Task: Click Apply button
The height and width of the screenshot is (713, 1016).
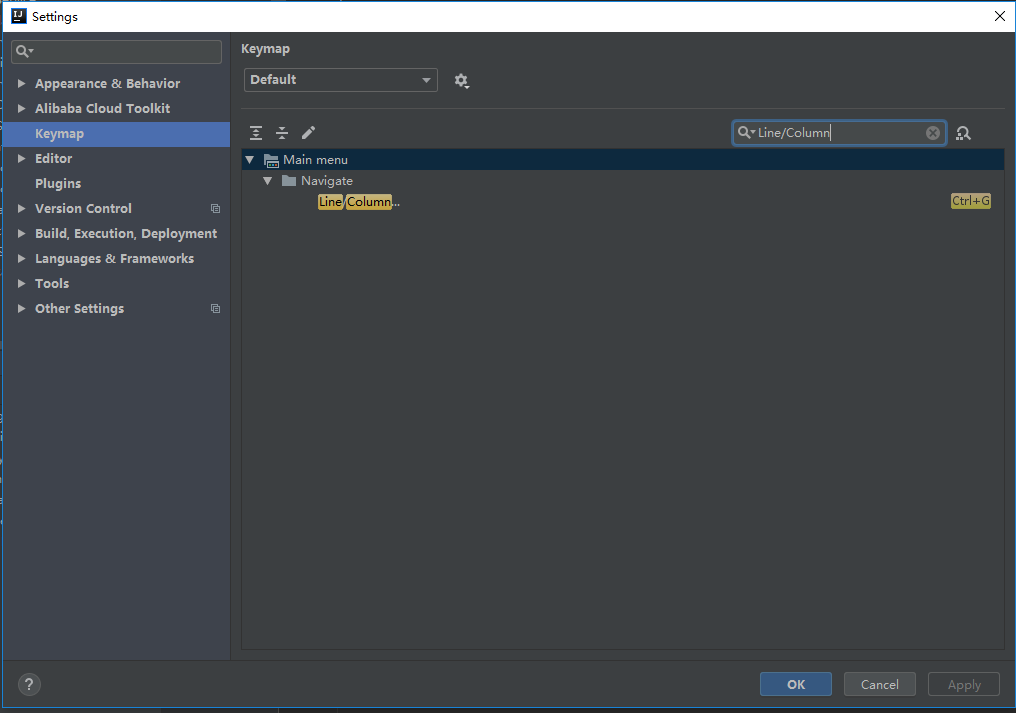Action: coord(964,684)
